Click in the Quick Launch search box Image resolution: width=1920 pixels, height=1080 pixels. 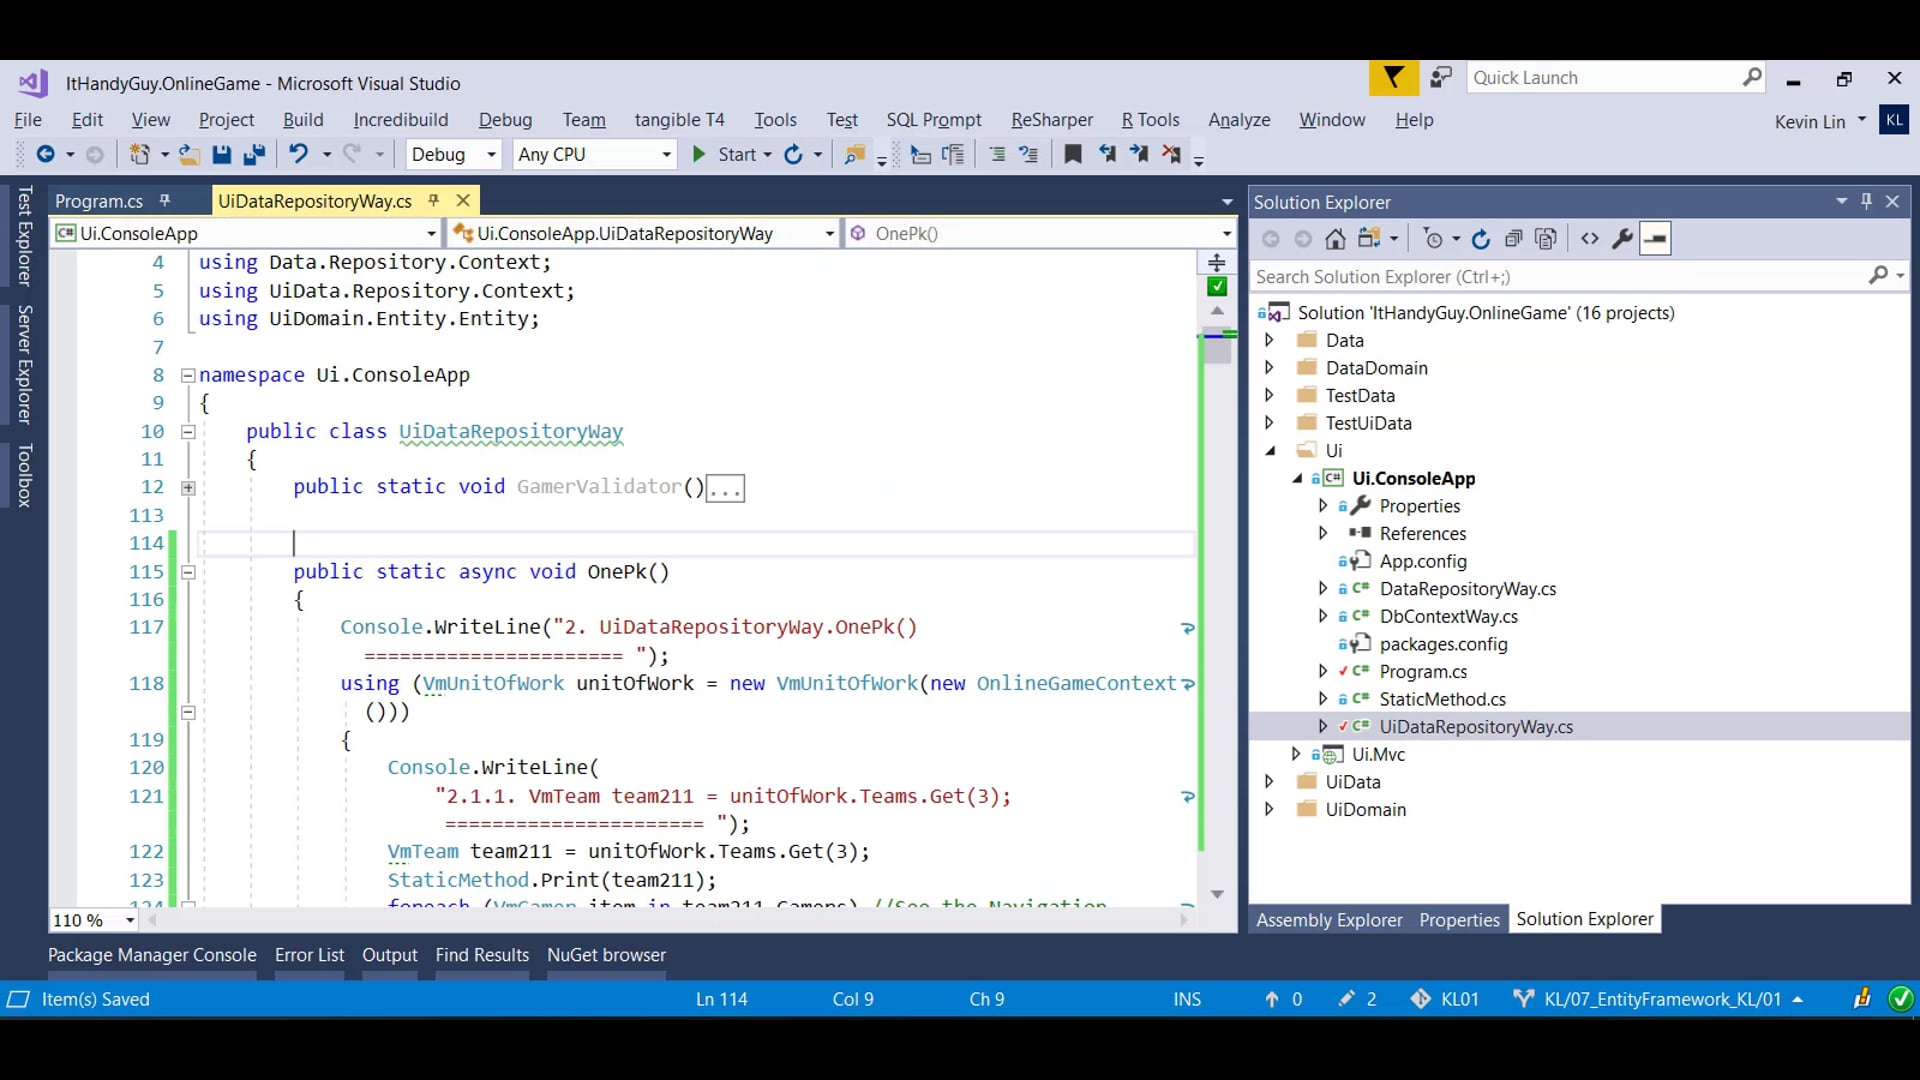(1600, 78)
